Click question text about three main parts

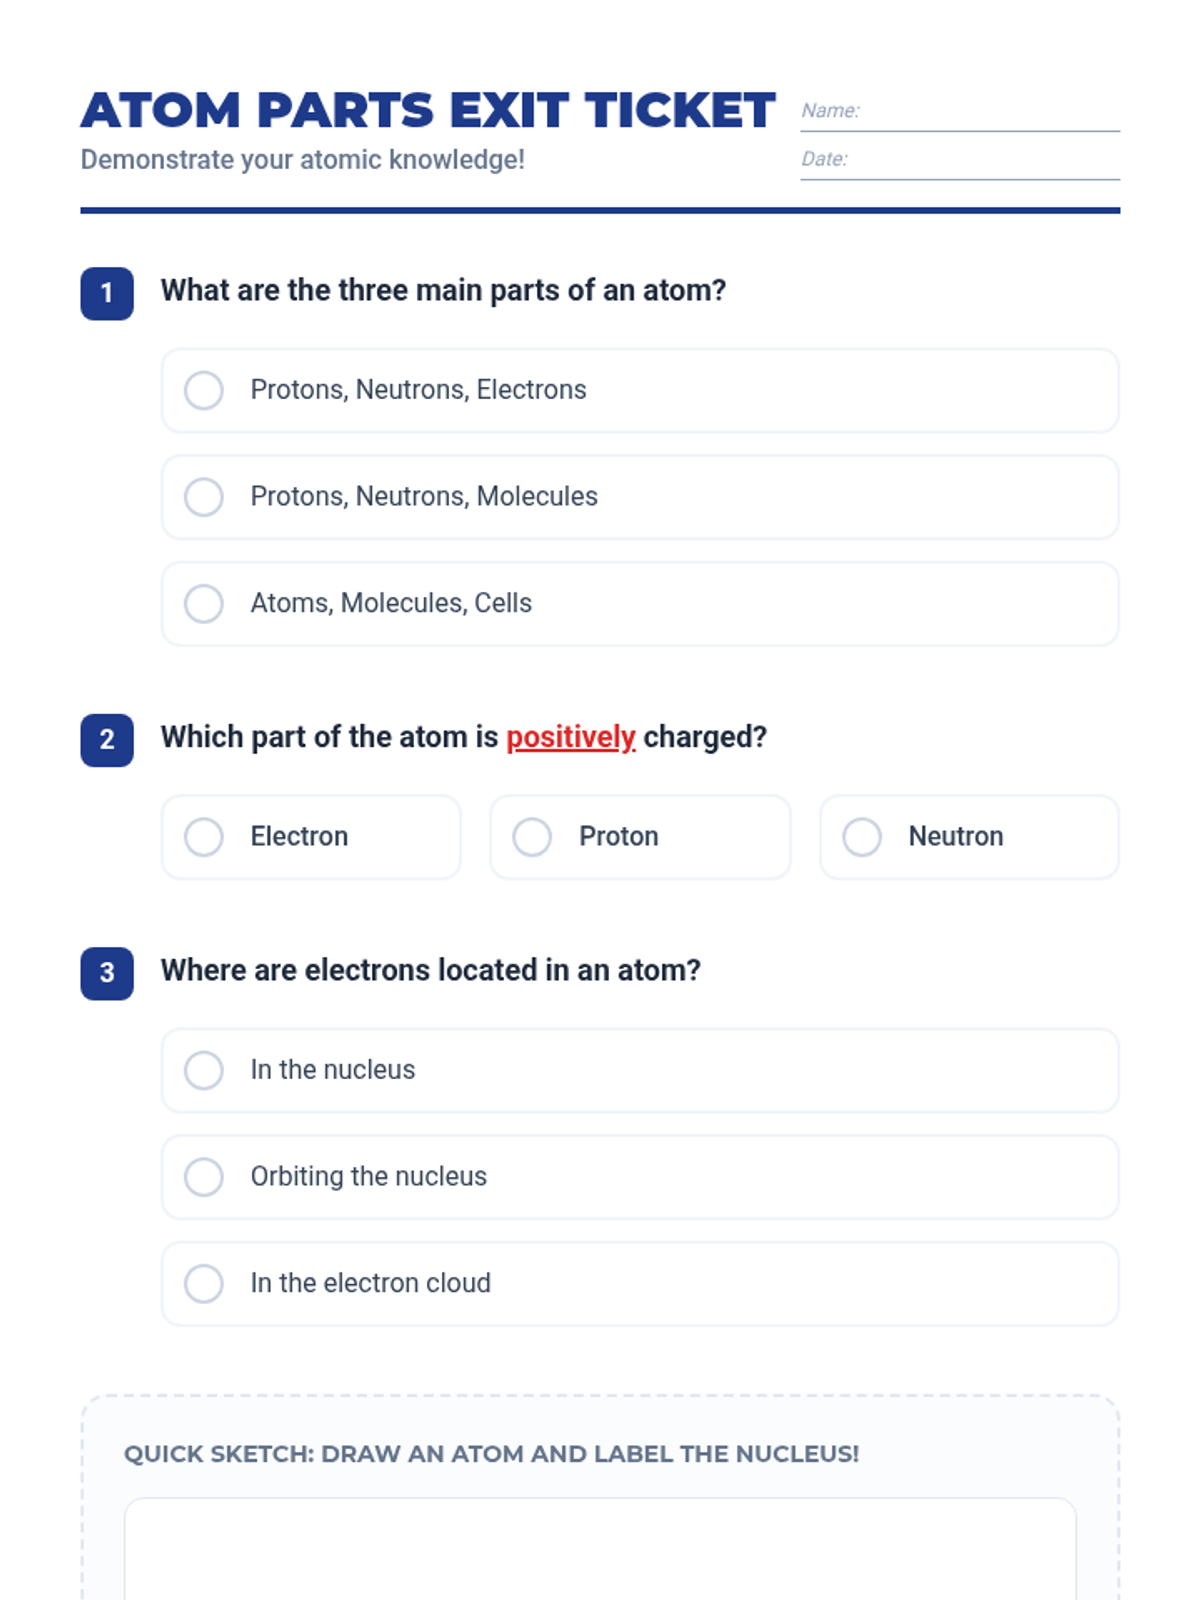tap(443, 291)
